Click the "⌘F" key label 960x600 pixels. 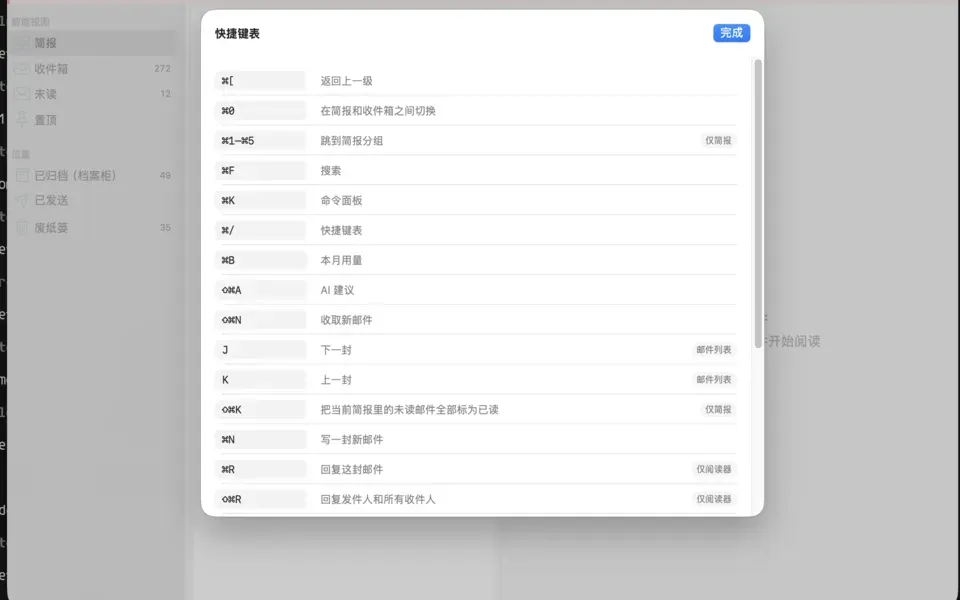[x=228, y=171]
